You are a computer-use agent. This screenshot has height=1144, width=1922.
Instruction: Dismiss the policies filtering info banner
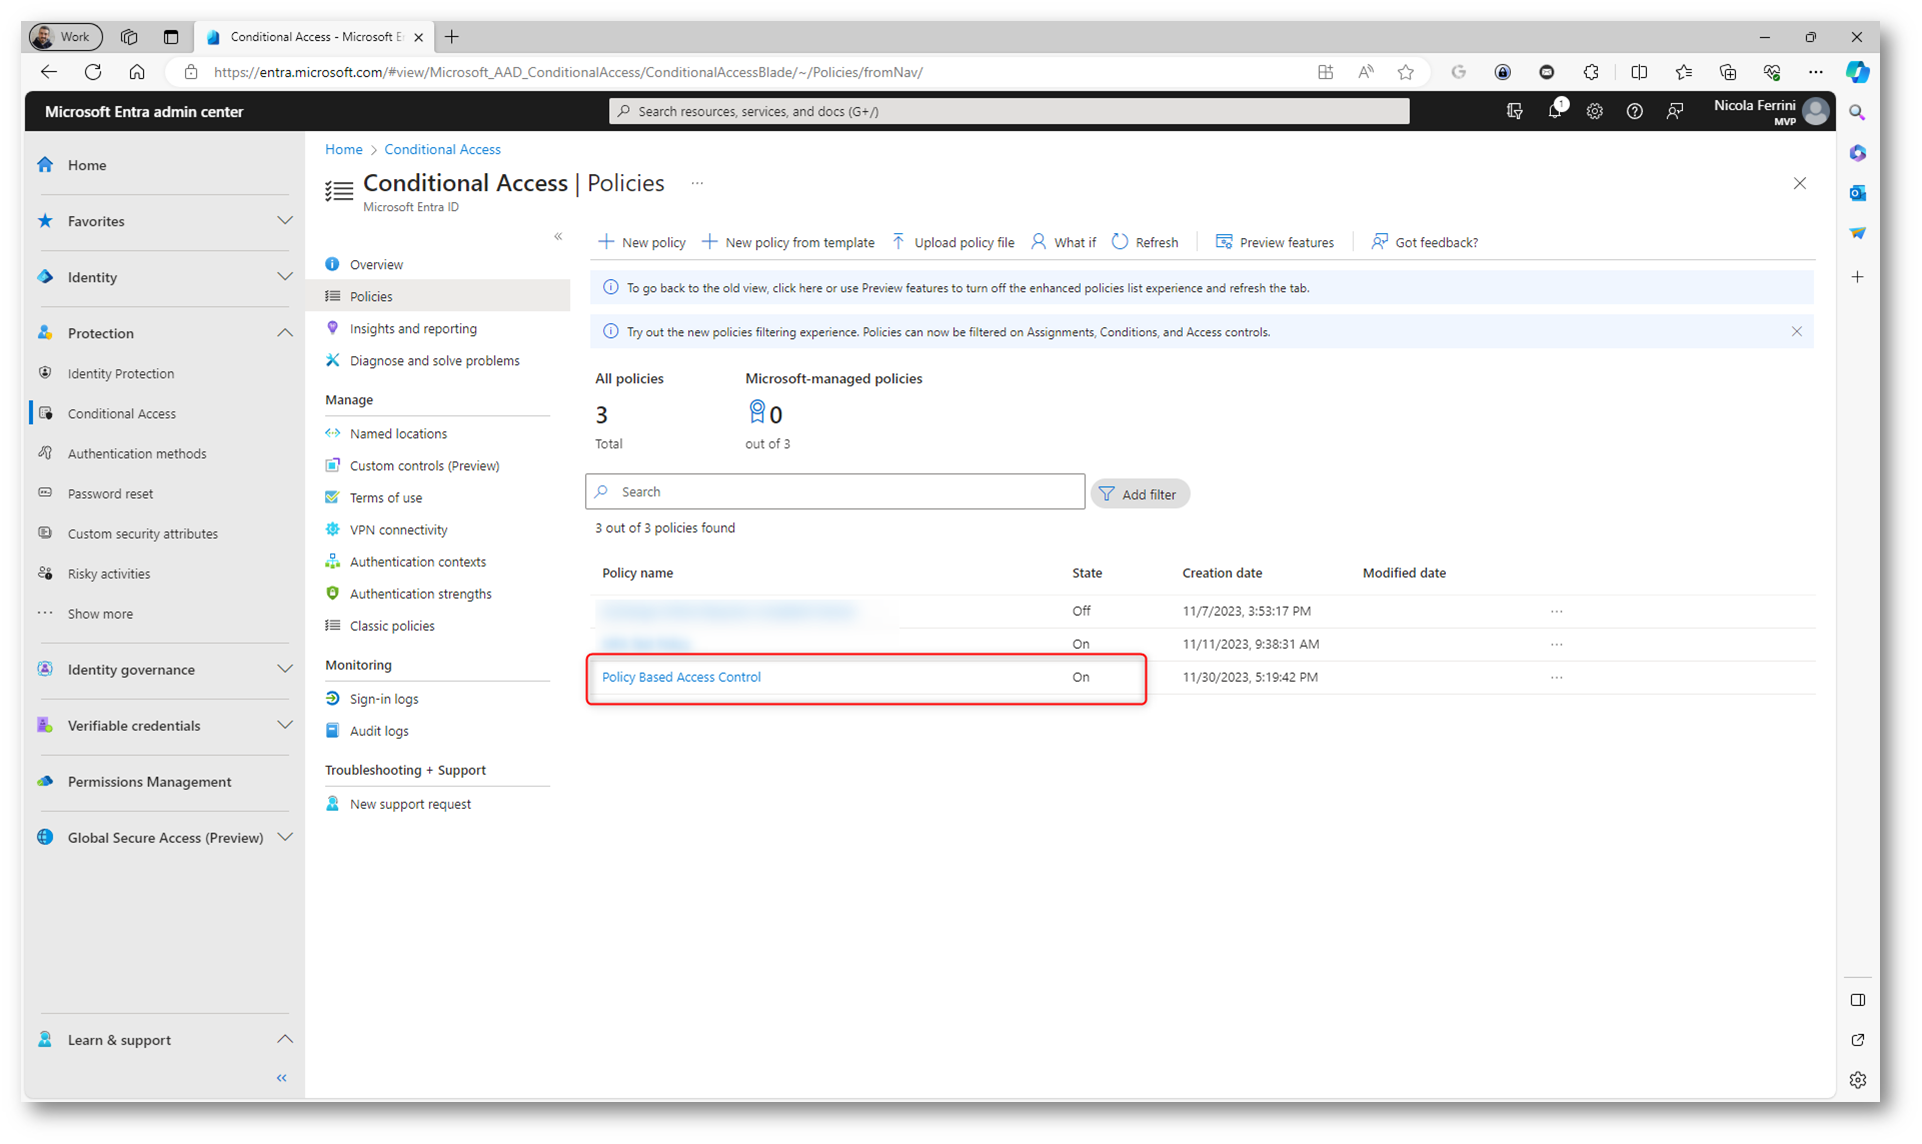(1797, 331)
